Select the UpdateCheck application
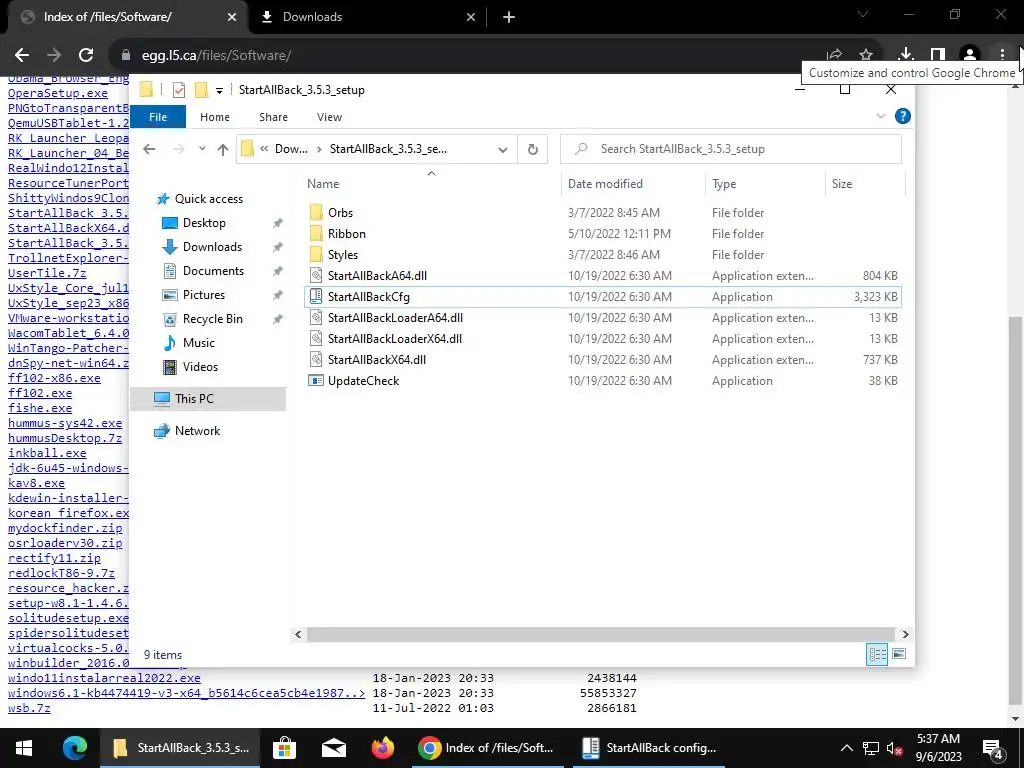Image resolution: width=1024 pixels, height=768 pixels. [x=363, y=381]
